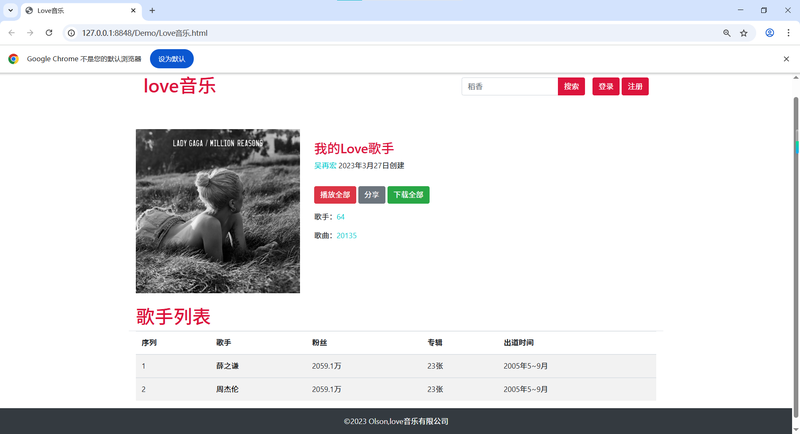Screen dimensions: 800x434
Task: Open the tab search dropdown arrow
Action: pos(10,10)
